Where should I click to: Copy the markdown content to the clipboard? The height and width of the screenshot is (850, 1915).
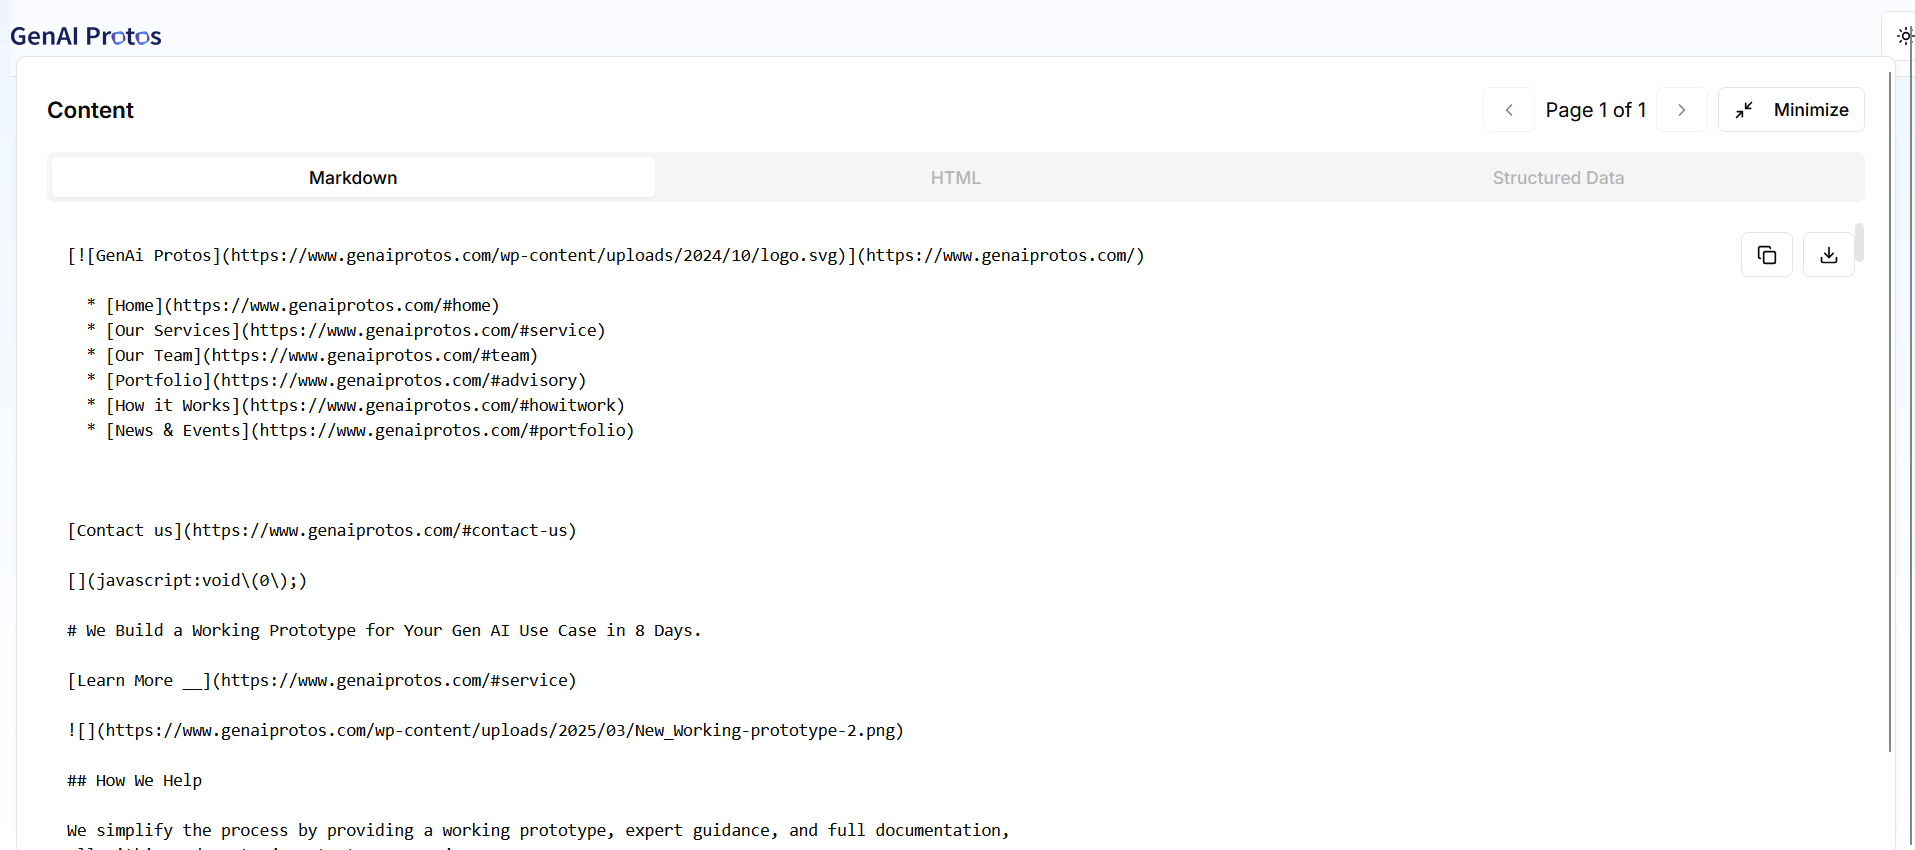1767,255
